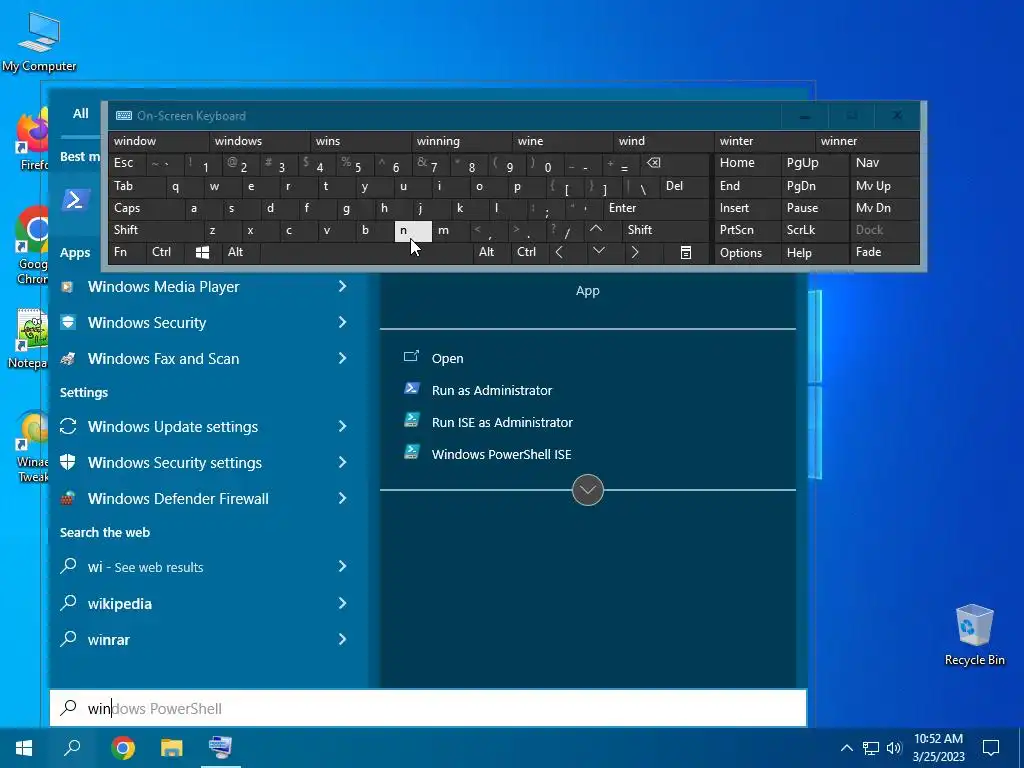Open Recycle Bin desktop icon

click(974, 635)
